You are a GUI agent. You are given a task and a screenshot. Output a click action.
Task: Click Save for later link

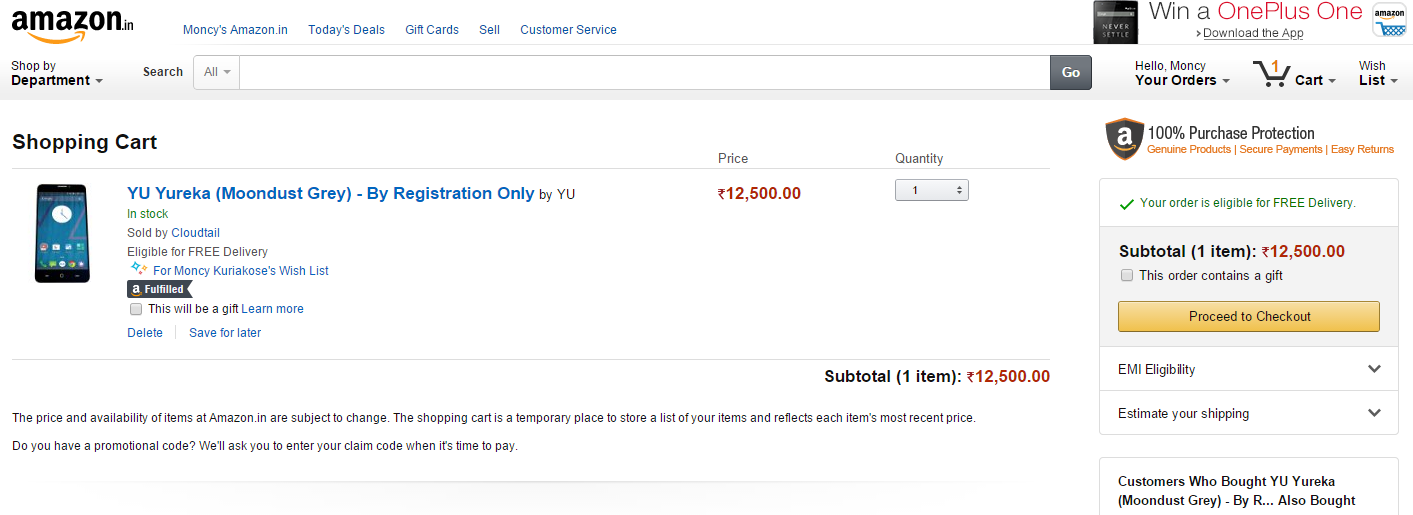225,333
